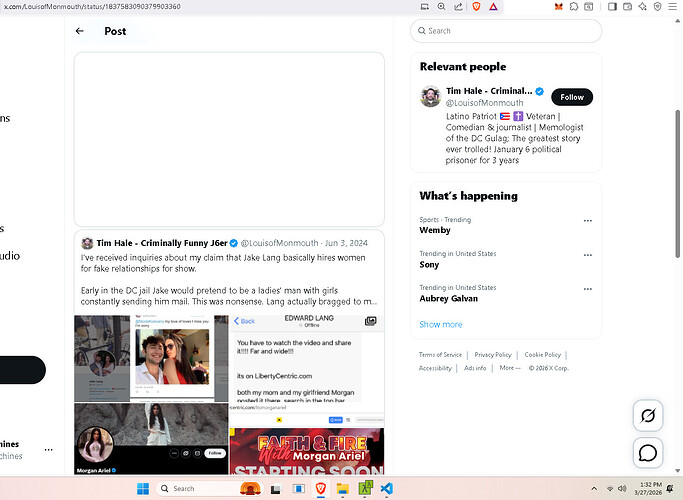Image resolution: width=683 pixels, height=500 pixels.
Task: Open the browser hamburger menu
Action: click(x=672, y=7)
